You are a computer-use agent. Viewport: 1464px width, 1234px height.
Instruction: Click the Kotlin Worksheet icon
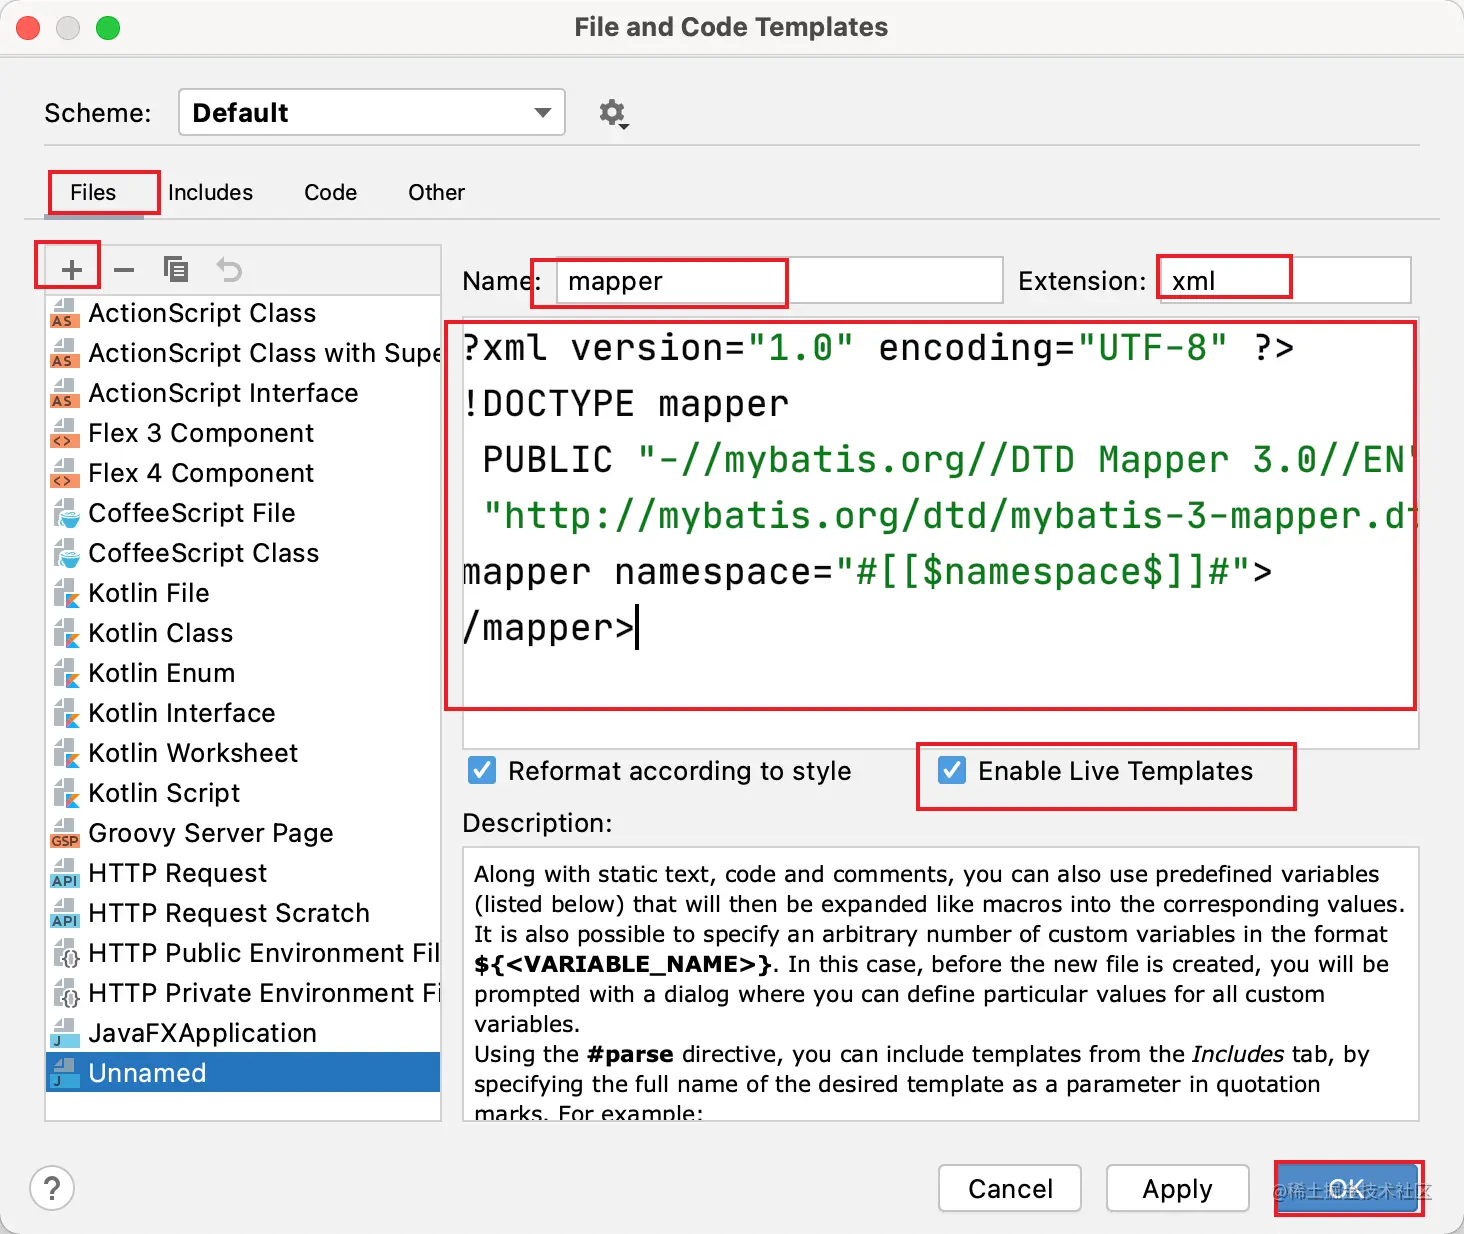pos(65,753)
